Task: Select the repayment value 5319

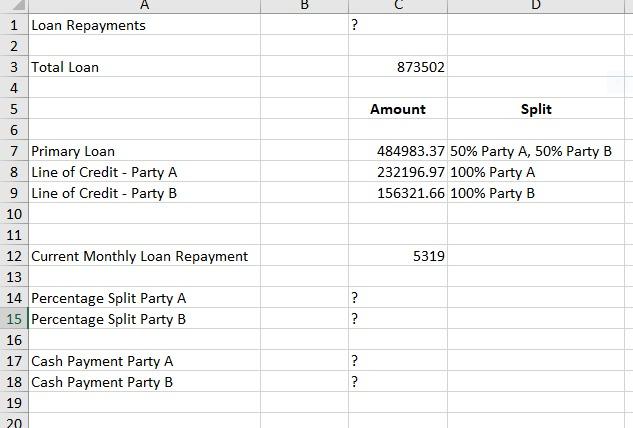Action: point(429,256)
